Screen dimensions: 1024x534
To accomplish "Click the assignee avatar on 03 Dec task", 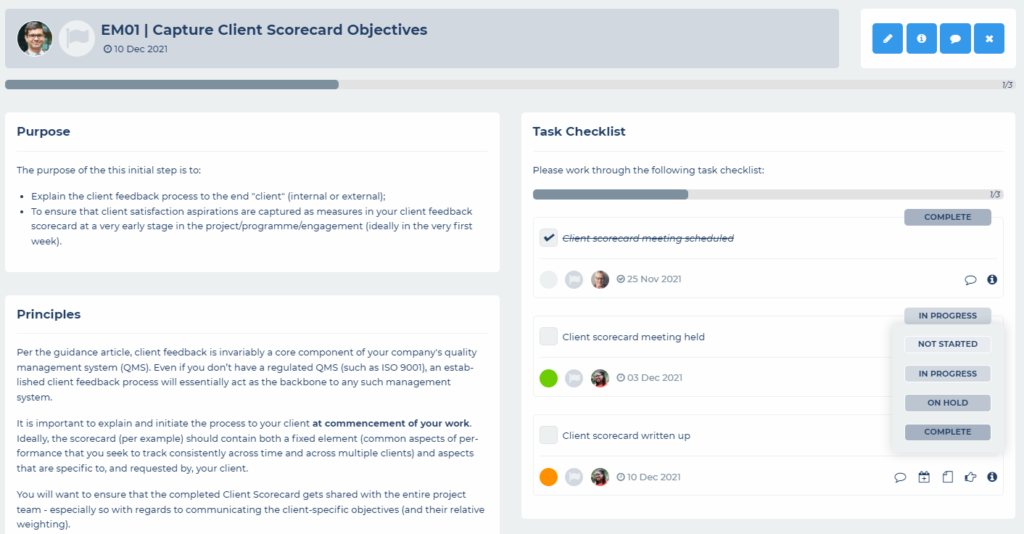I will coord(600,378).
